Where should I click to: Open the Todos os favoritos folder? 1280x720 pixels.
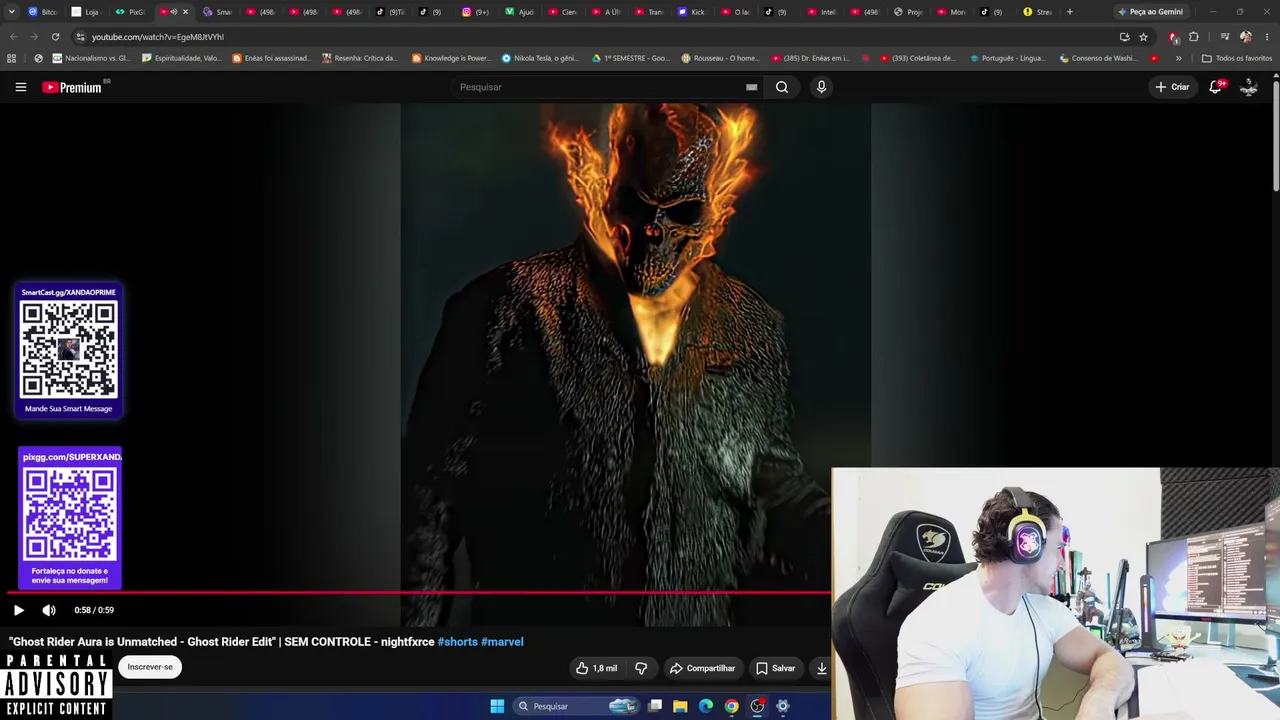click(x=1237, y=58)
